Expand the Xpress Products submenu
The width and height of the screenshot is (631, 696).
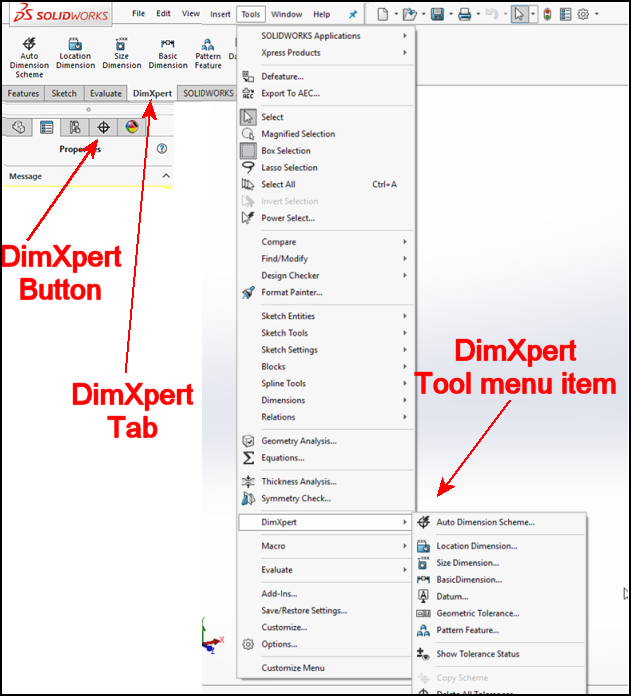coord(326,52)
